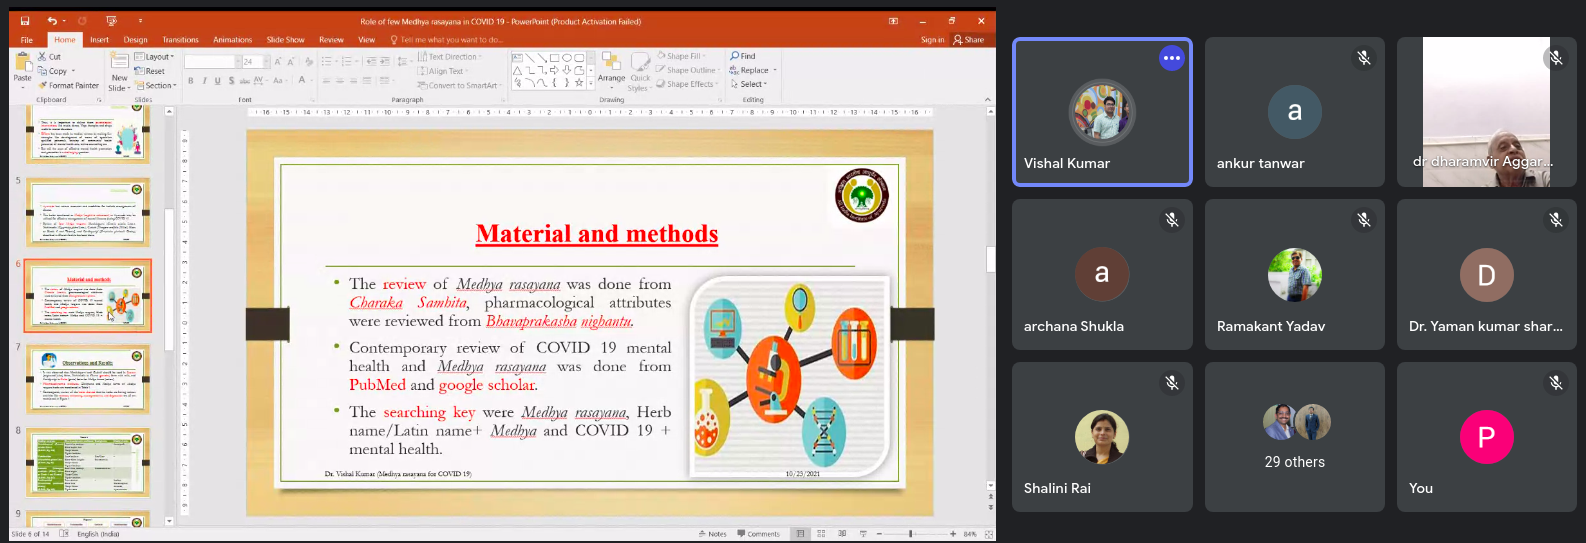Viewport: 1586px width, 543px height.
Task: Toggle Underline formatting
Action: point(217,81)
